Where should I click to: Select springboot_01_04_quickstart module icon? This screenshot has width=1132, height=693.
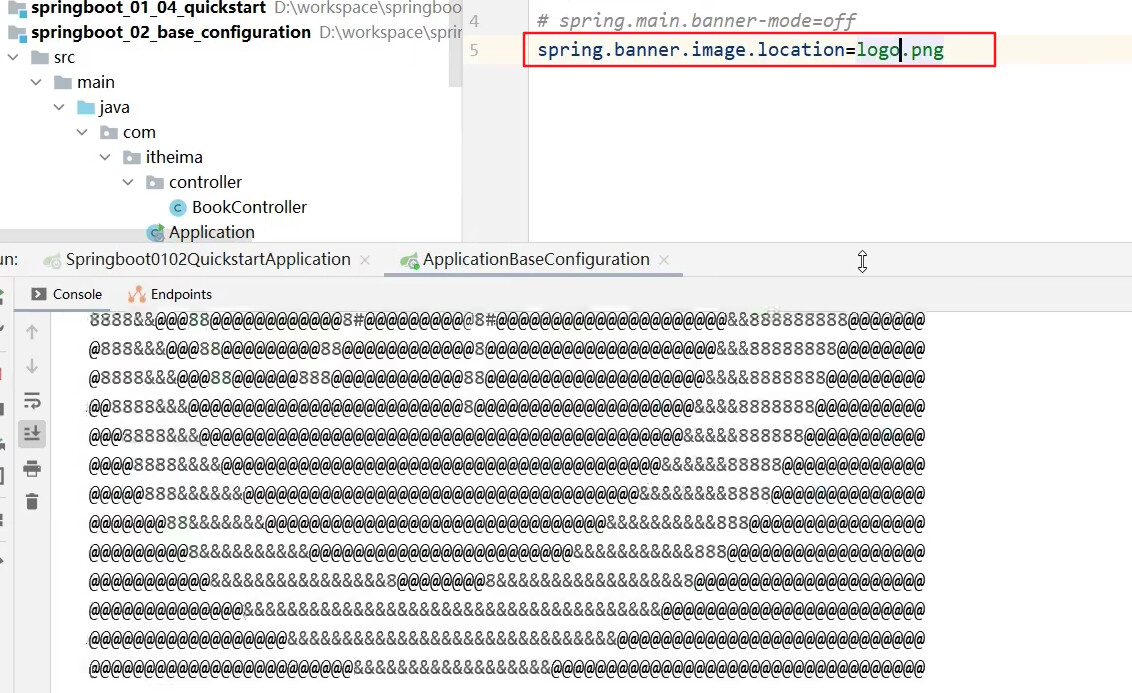pos(17,9)
